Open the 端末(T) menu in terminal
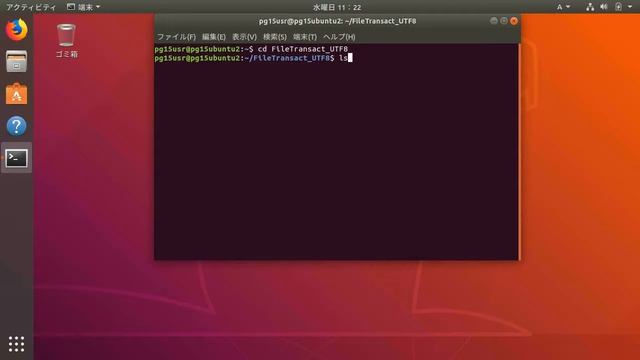The height and width of the screenshot is (360, 640). point(305,37)
